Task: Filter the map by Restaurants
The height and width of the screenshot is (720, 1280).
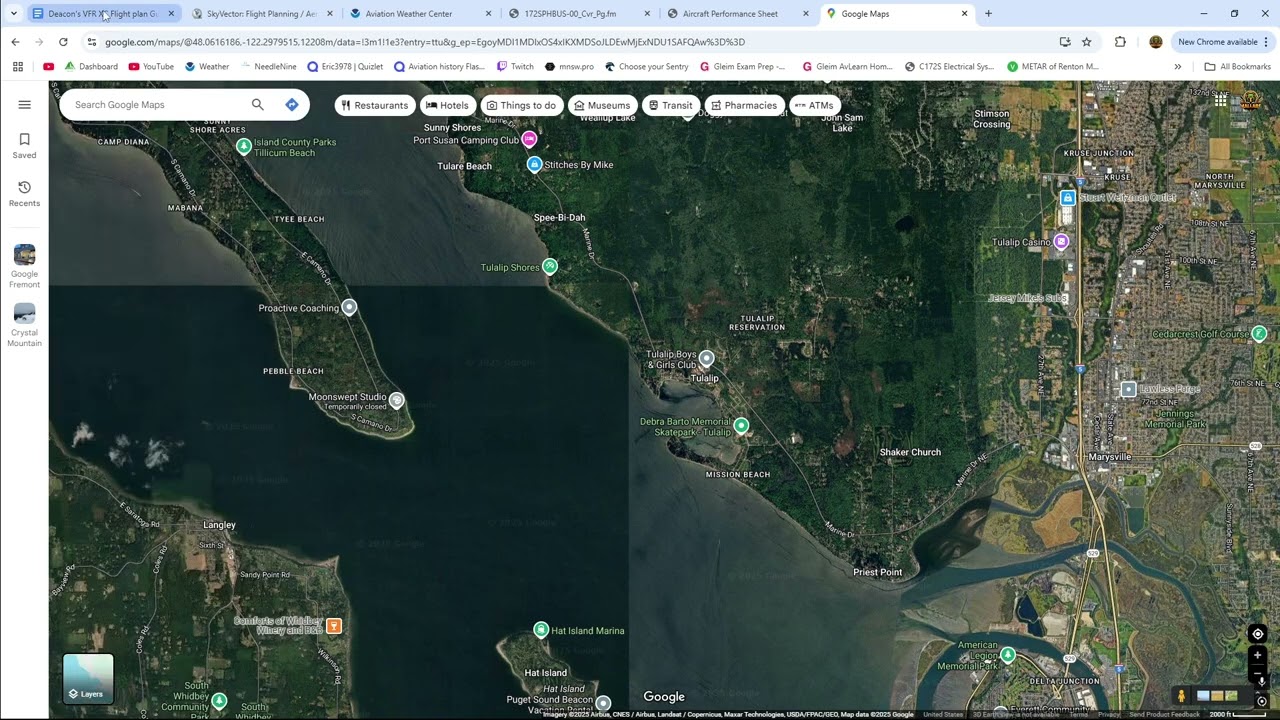Action: click(375, 105)
